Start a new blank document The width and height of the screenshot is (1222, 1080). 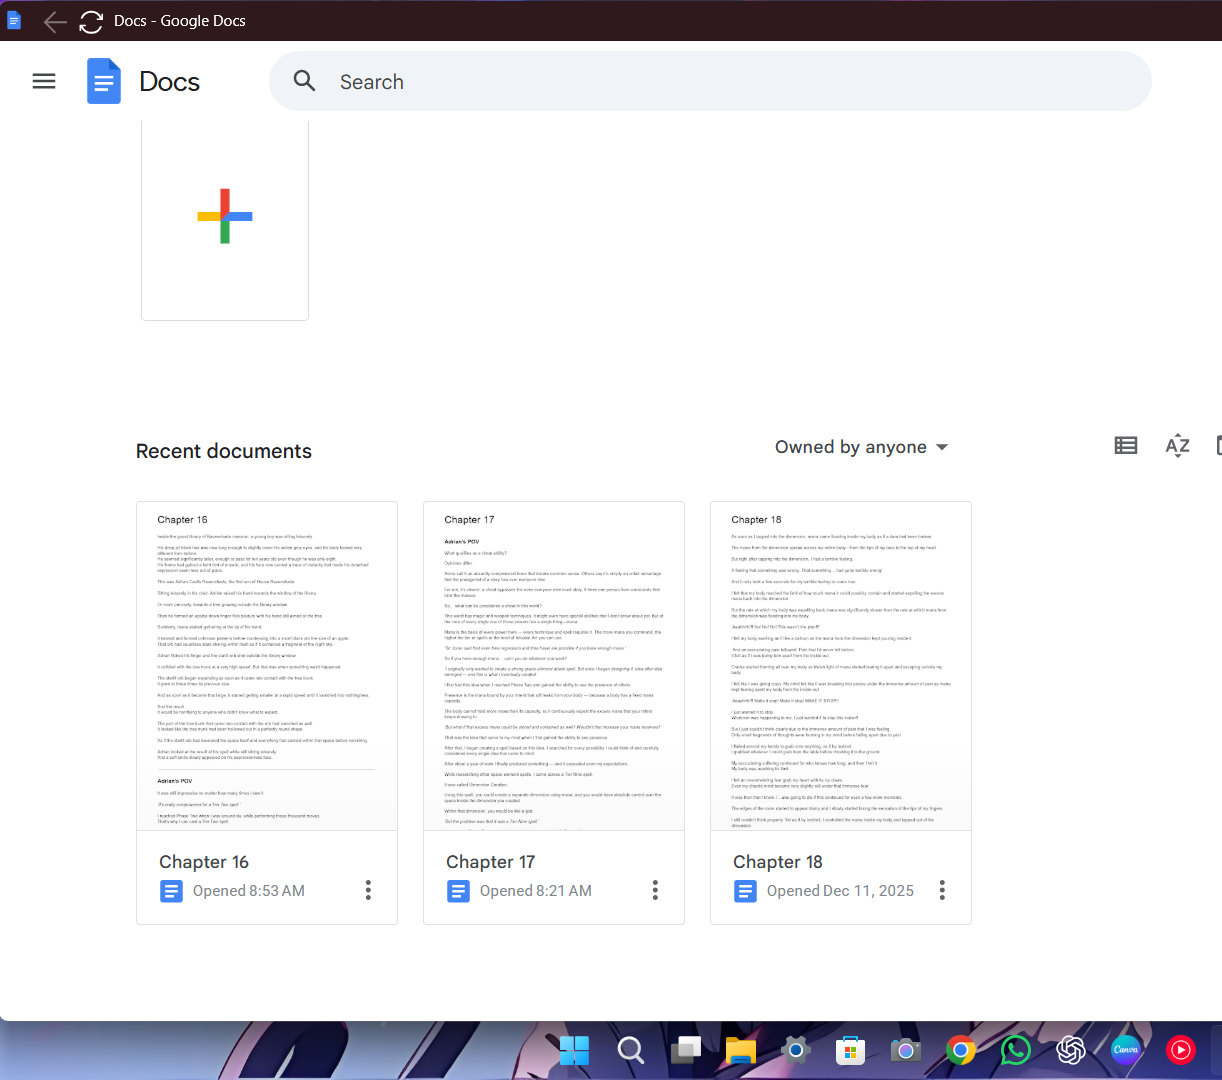pos(225,217)
